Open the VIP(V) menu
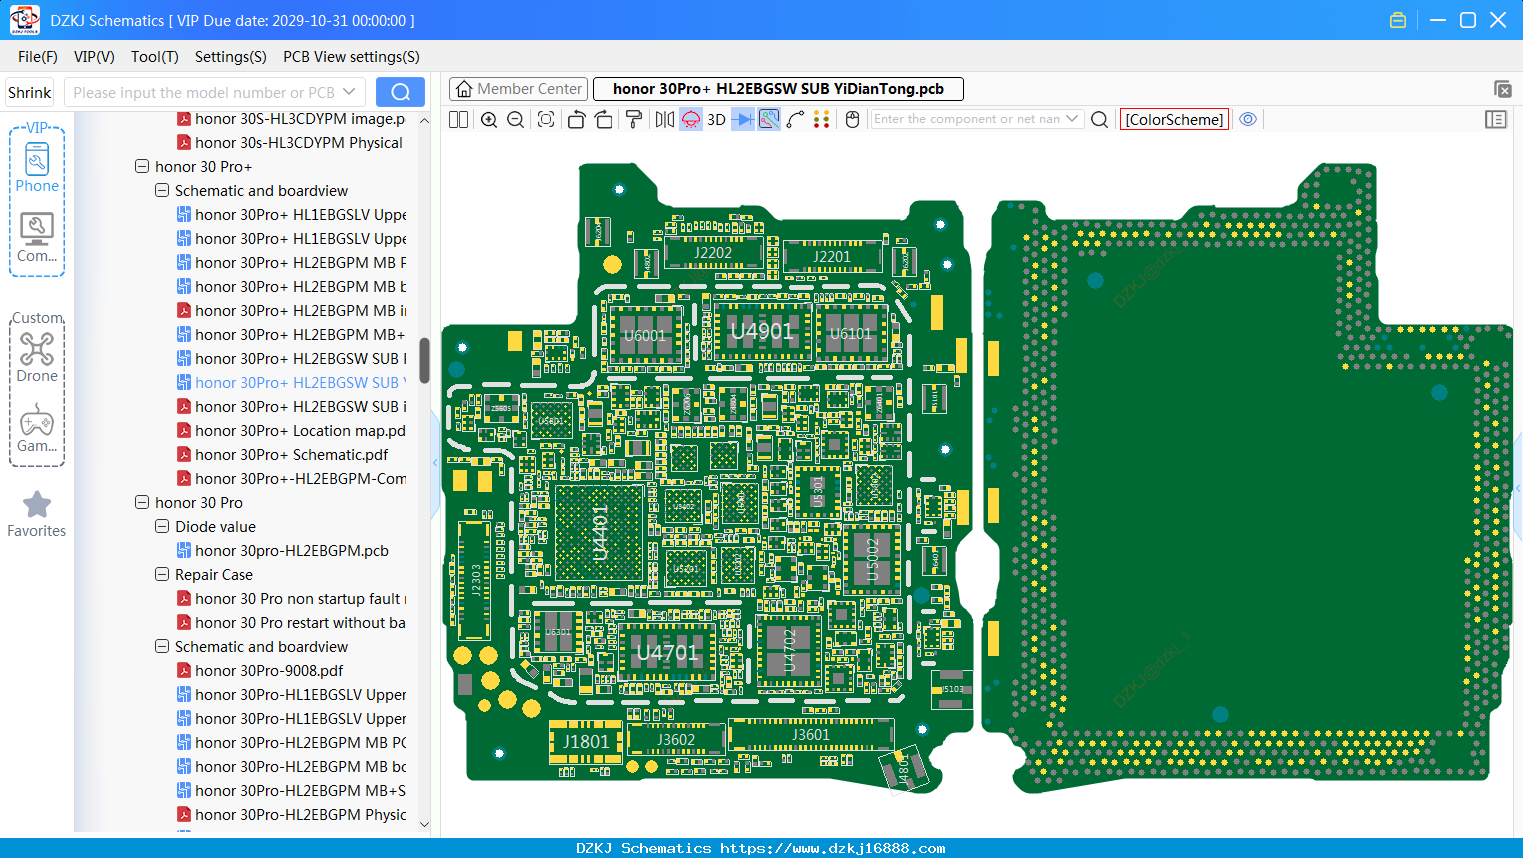Viewport: 1523px width, 858px height. click(x=94, y=57)
